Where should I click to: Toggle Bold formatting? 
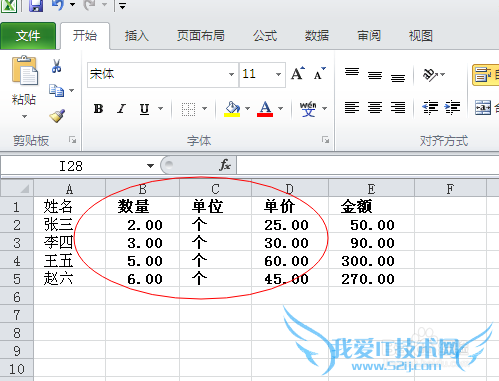pyautogui.click(x=98, y=109)
